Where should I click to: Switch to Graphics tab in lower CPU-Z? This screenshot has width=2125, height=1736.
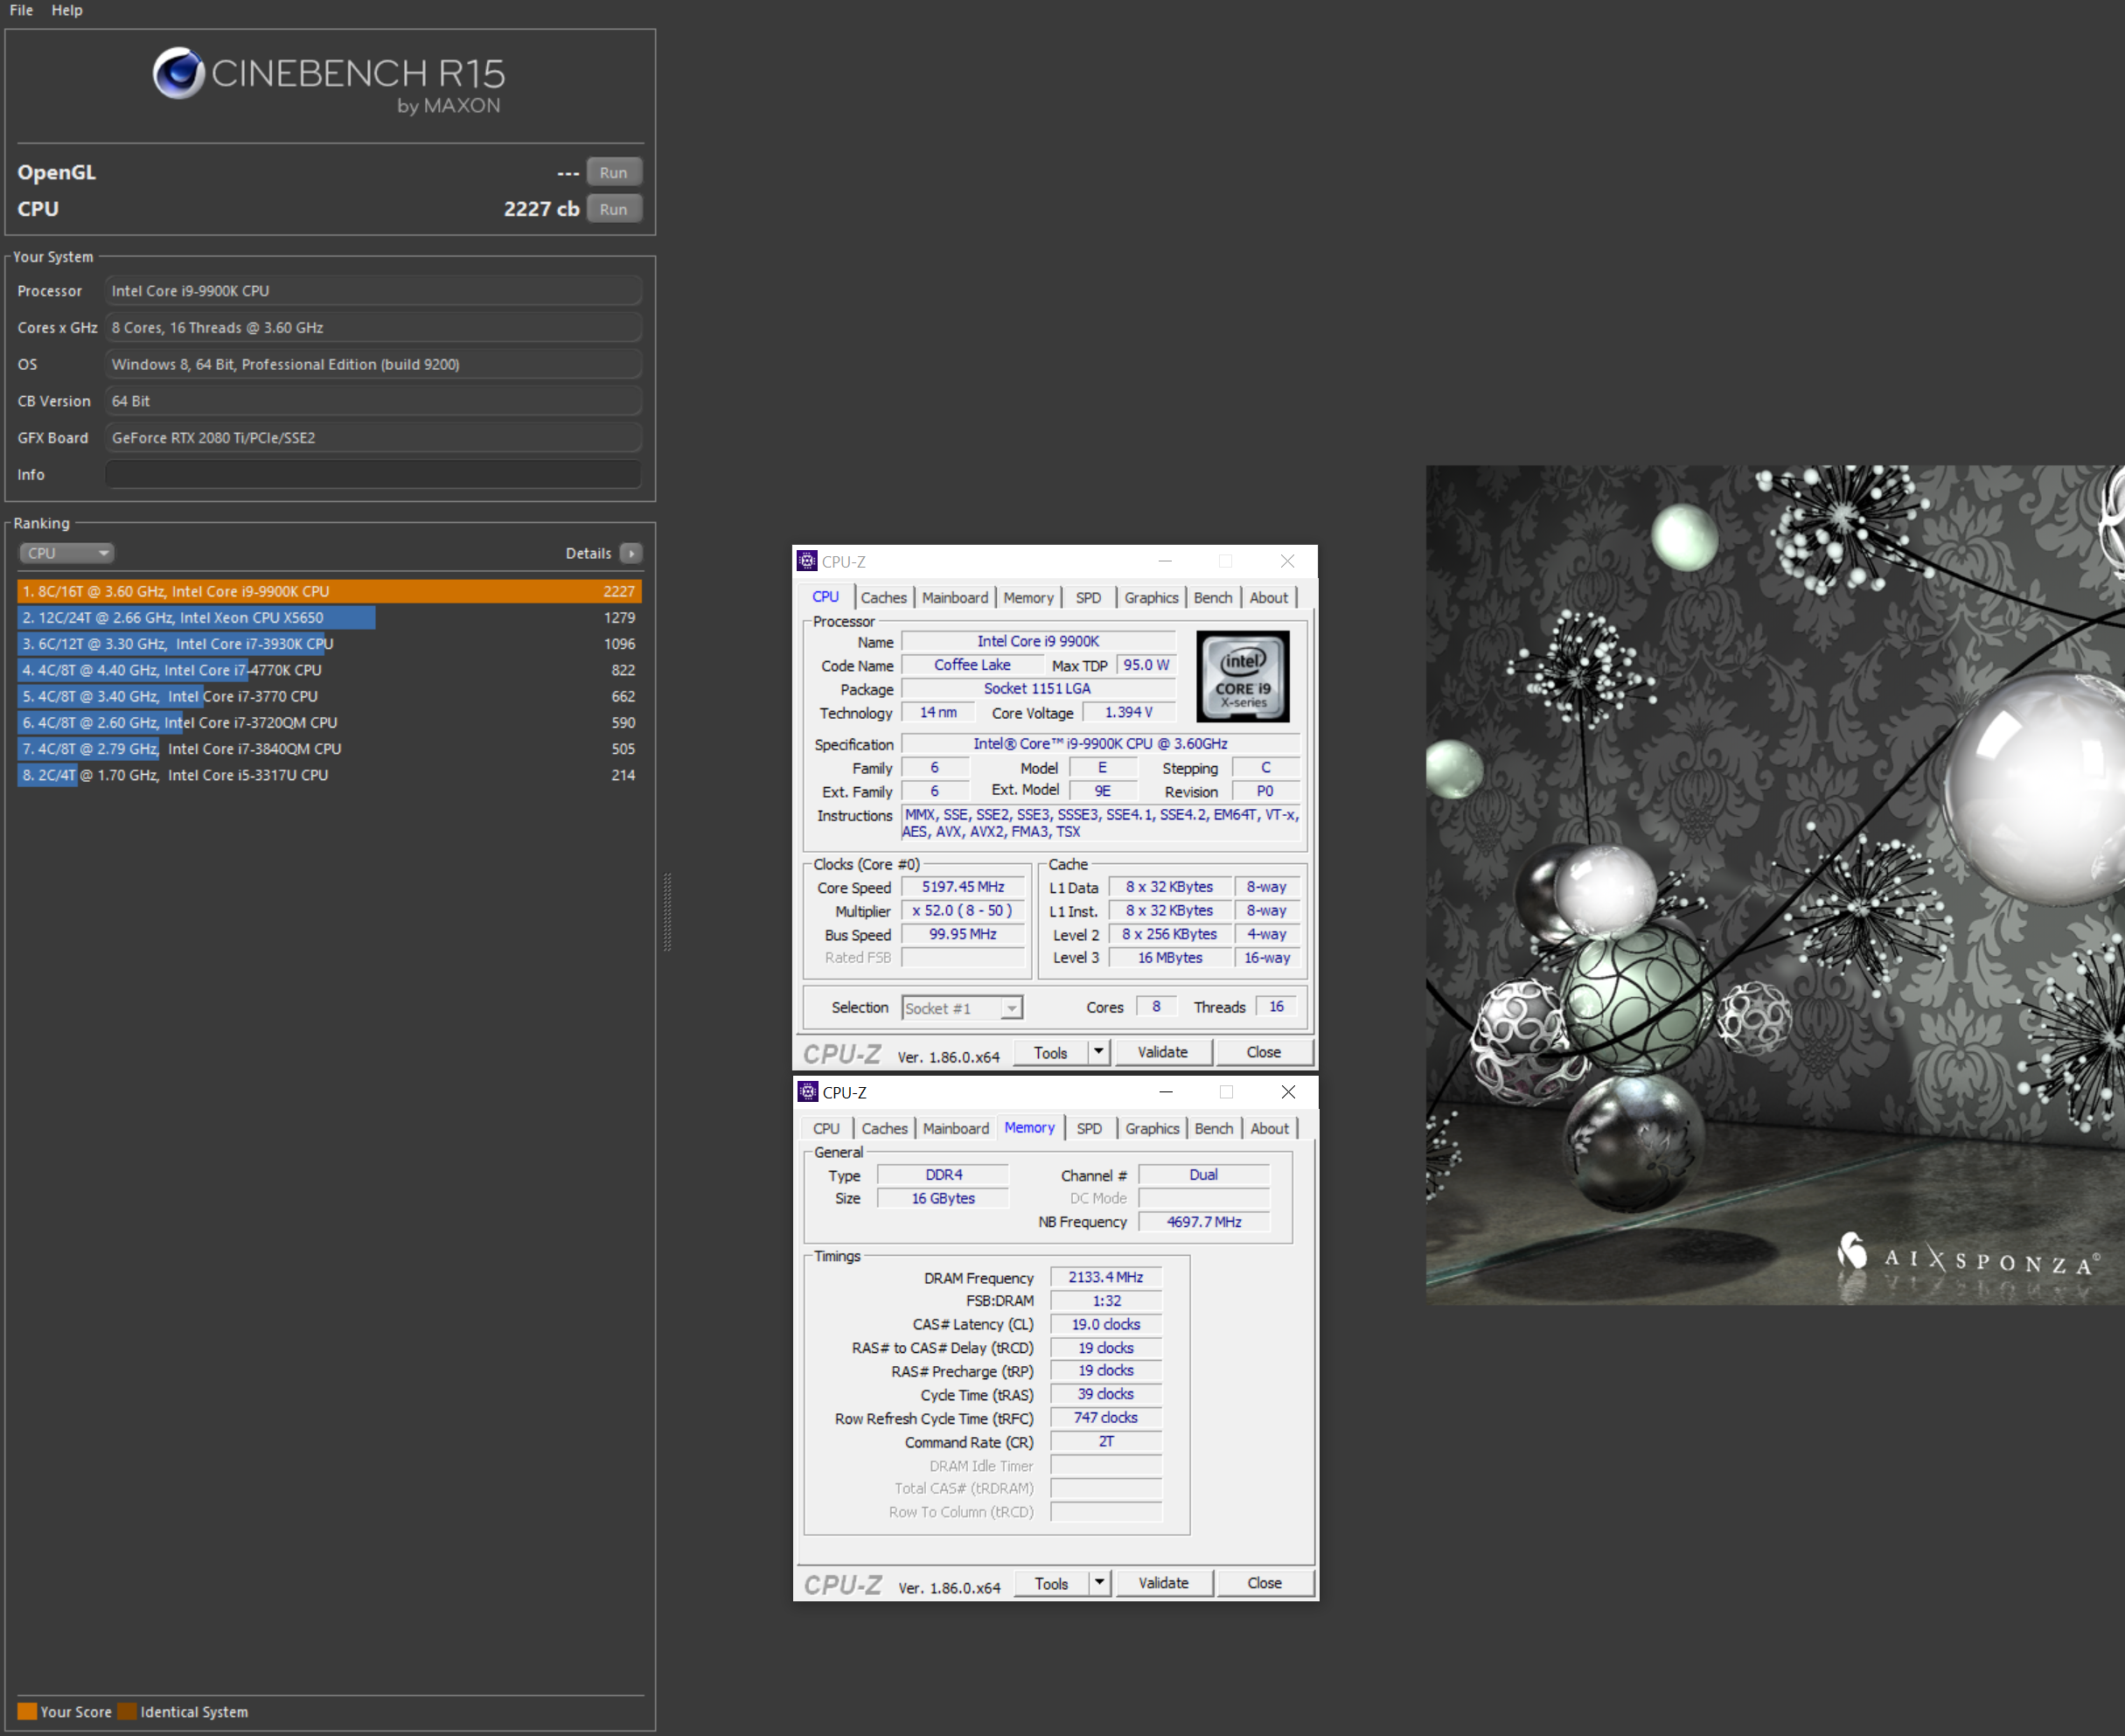click(x=1152, y=1129)
